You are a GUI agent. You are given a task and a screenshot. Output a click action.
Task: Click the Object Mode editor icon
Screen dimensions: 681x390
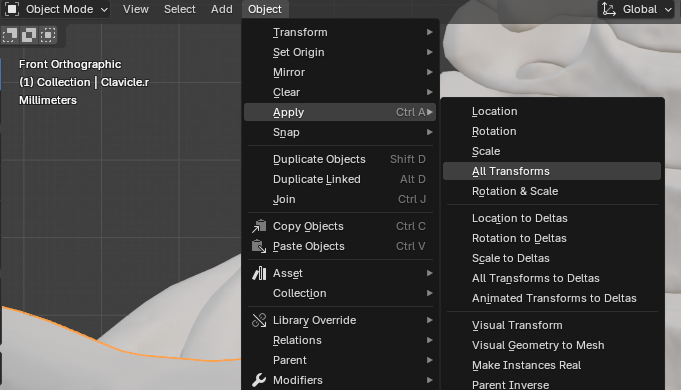12,9
